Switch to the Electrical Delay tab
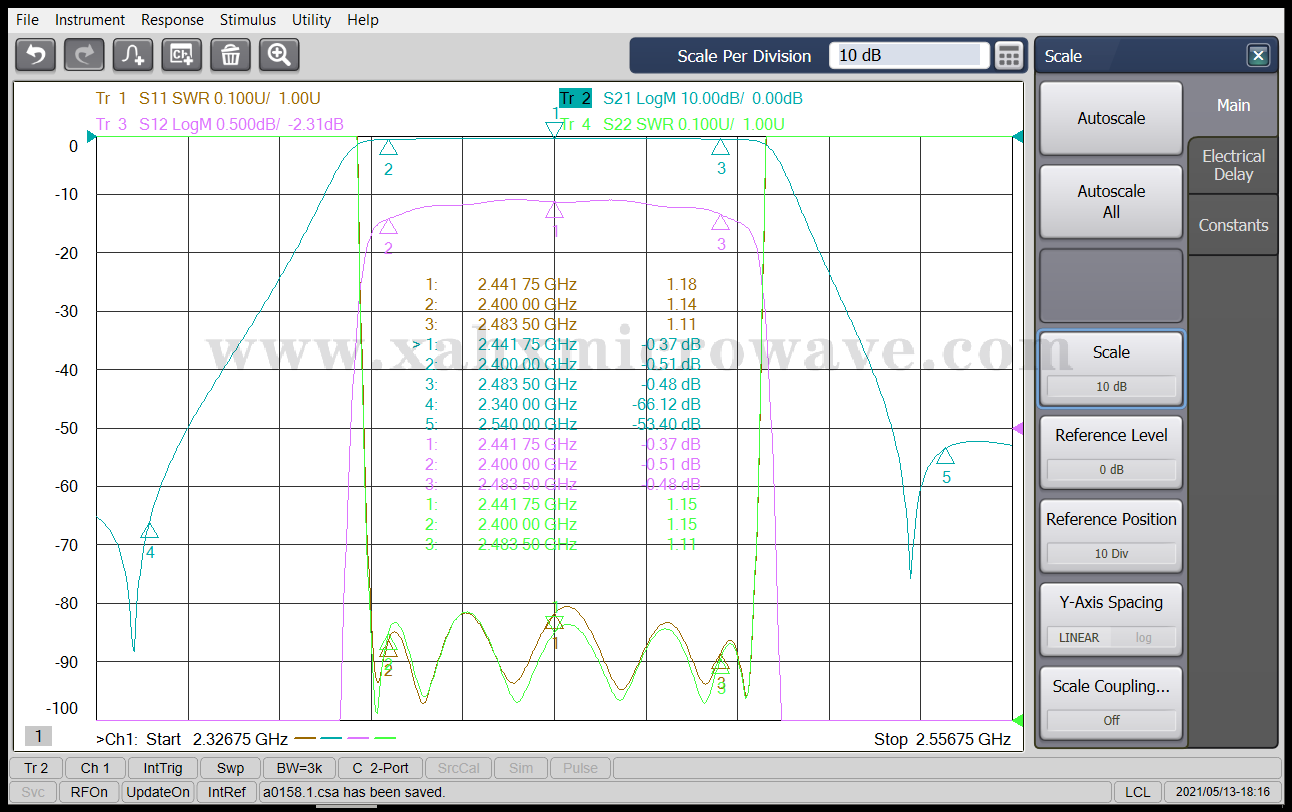This screenshot has height=812, width=1292. (x=1233, y=165)
